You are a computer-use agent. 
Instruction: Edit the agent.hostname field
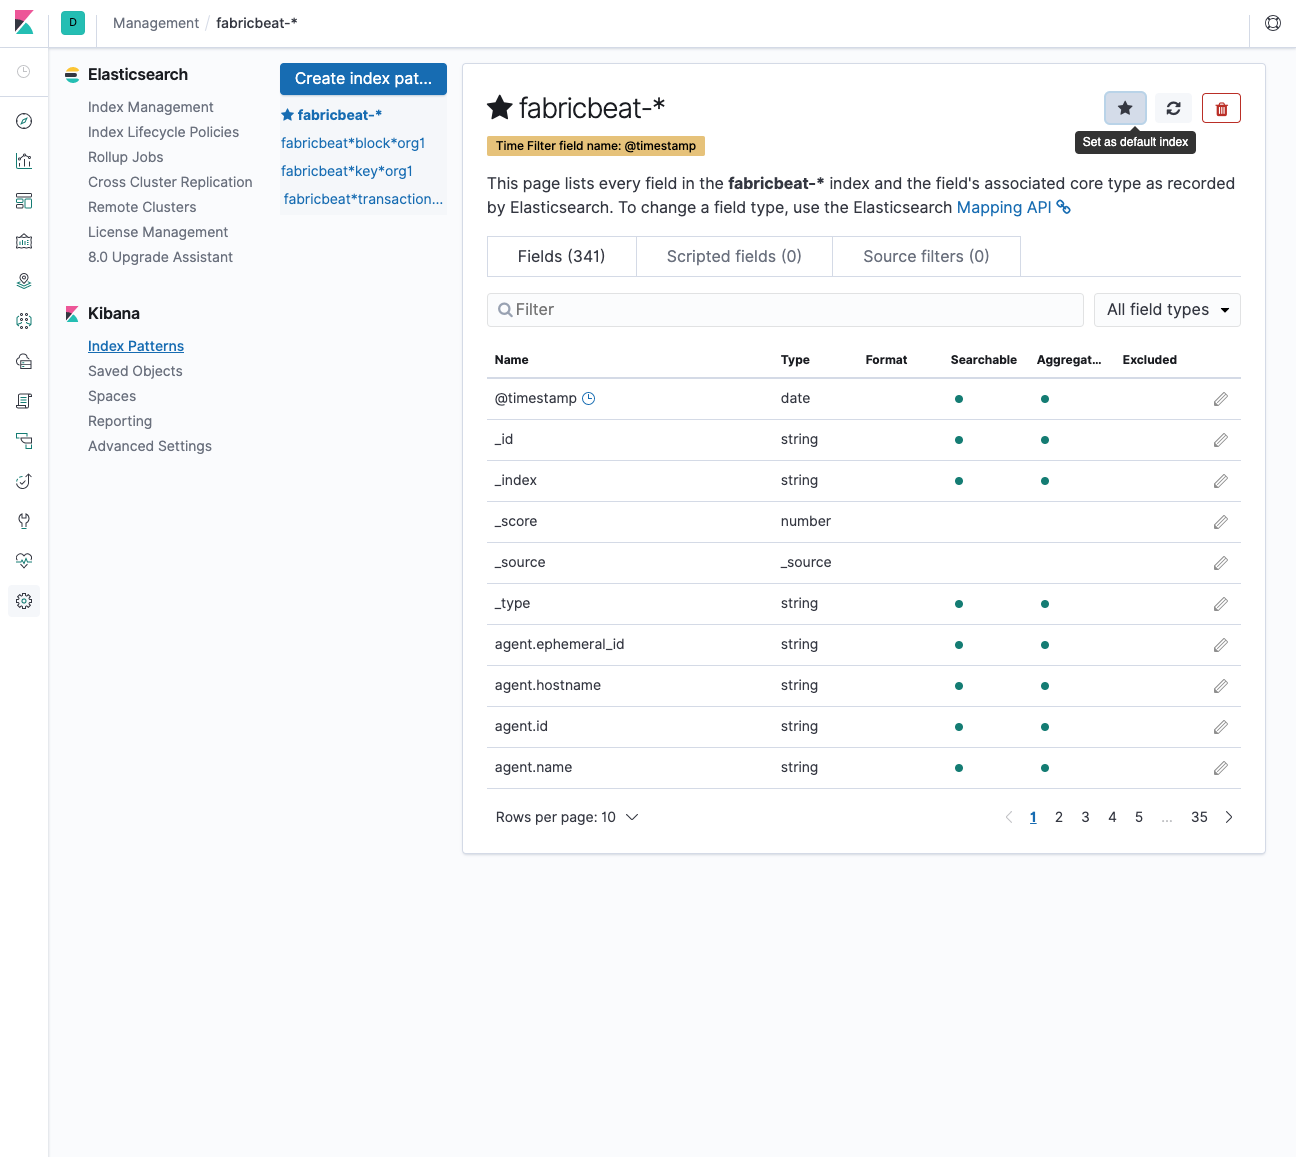pos(1221,686)
